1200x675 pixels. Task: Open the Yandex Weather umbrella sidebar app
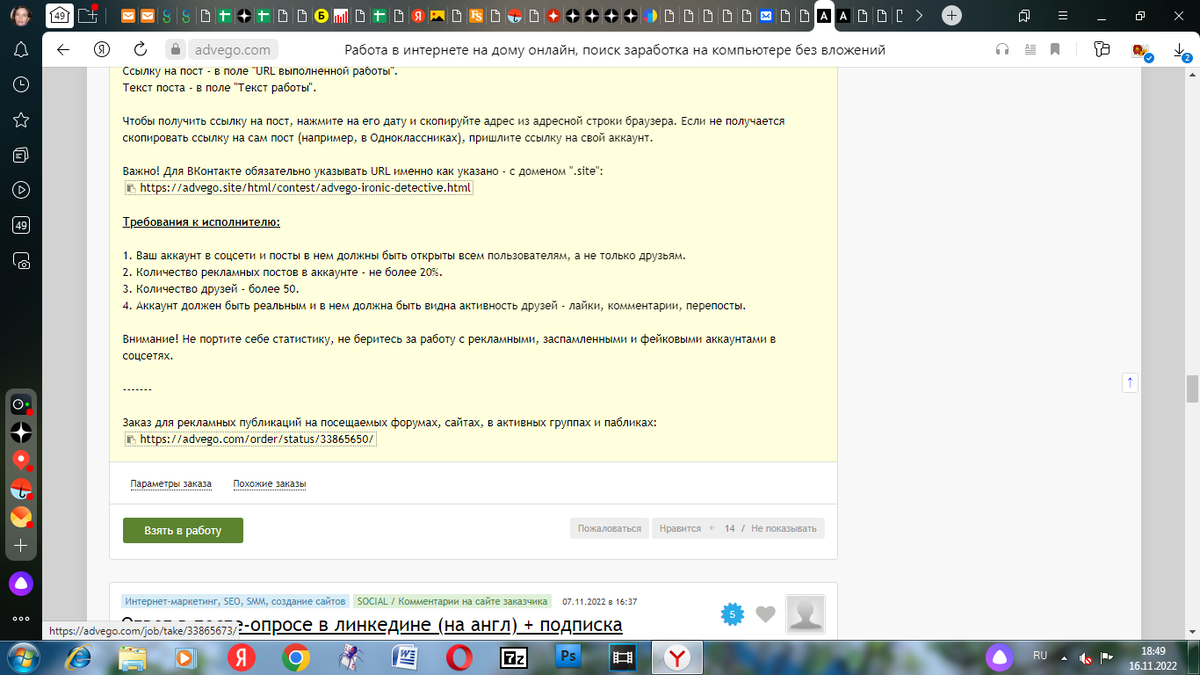point(21,490)
